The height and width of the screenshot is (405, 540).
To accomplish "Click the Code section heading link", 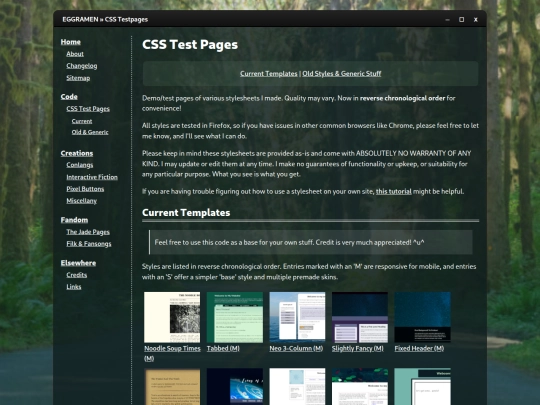I will [69, 97].
